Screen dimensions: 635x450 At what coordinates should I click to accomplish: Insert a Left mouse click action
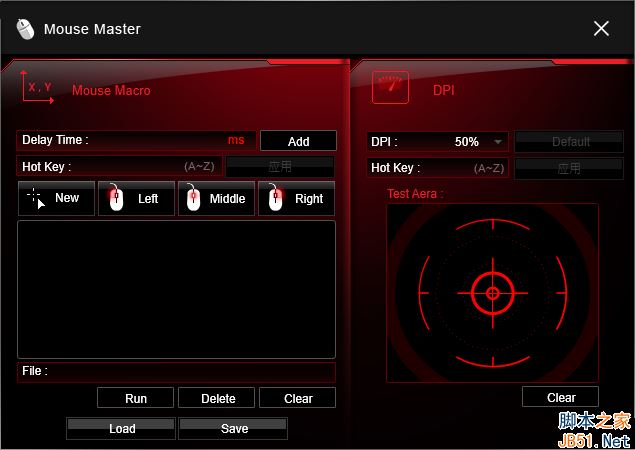136,198
